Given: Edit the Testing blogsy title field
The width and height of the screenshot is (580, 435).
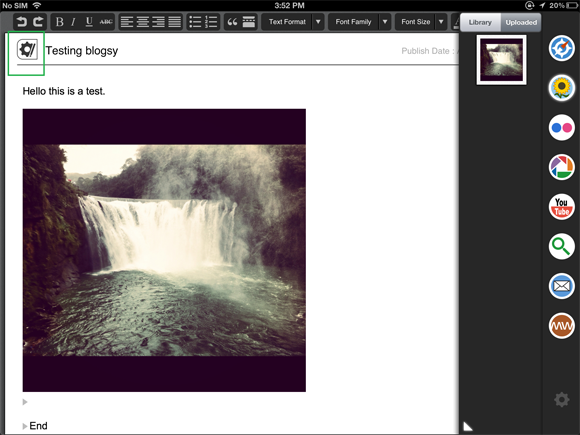Looking at the screenshot, I should 82,51.
